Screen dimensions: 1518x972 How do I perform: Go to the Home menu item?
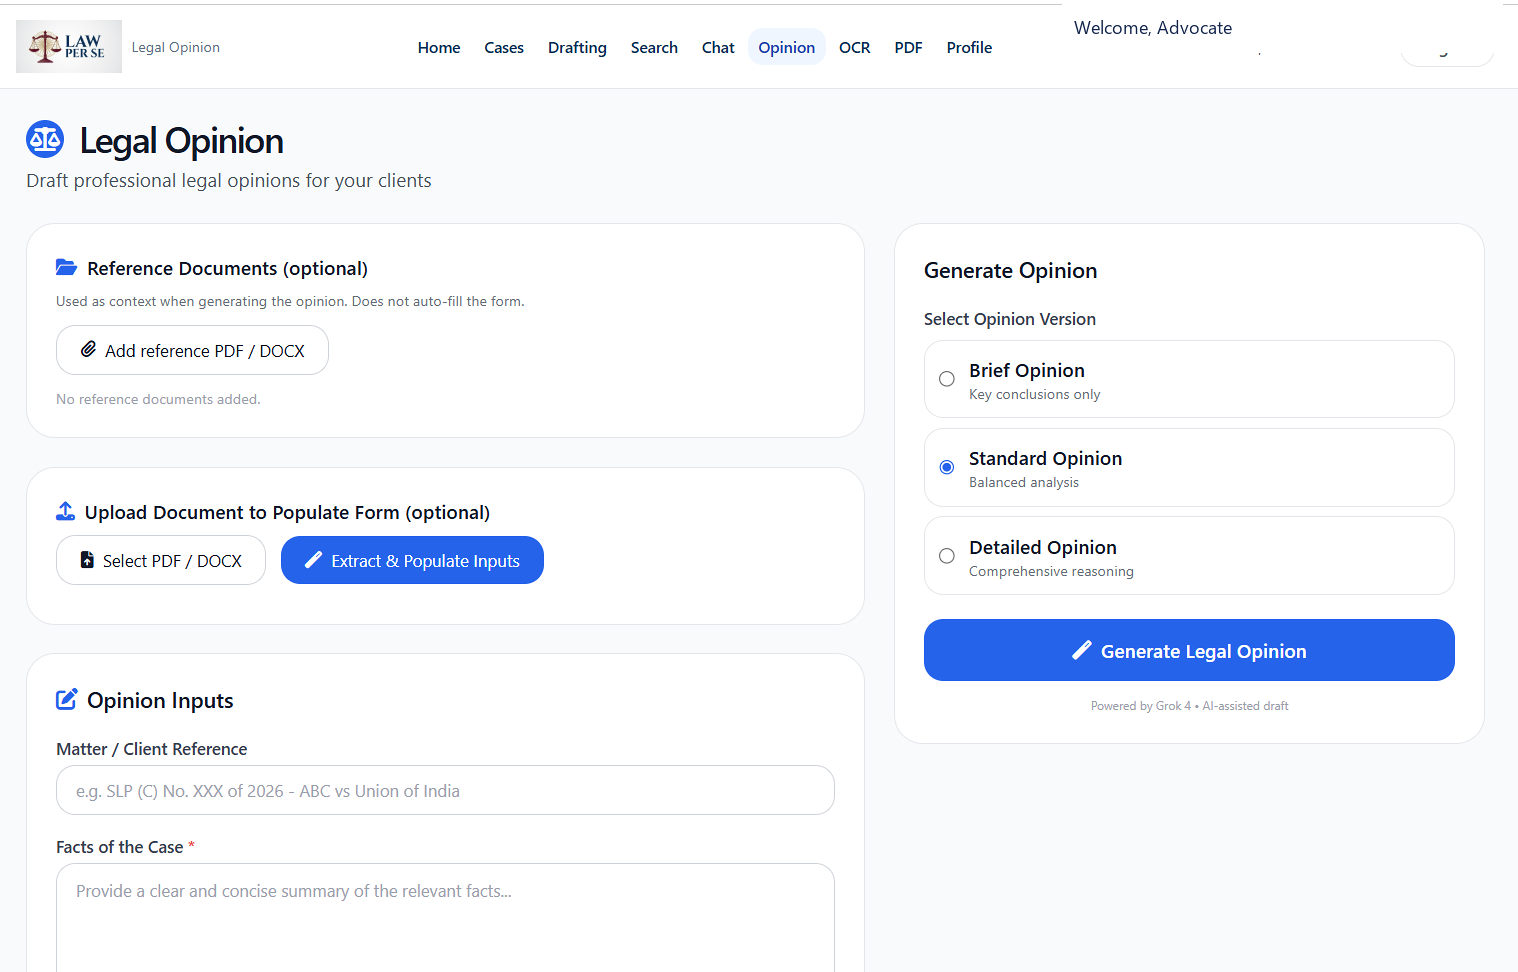pos(439,47)
